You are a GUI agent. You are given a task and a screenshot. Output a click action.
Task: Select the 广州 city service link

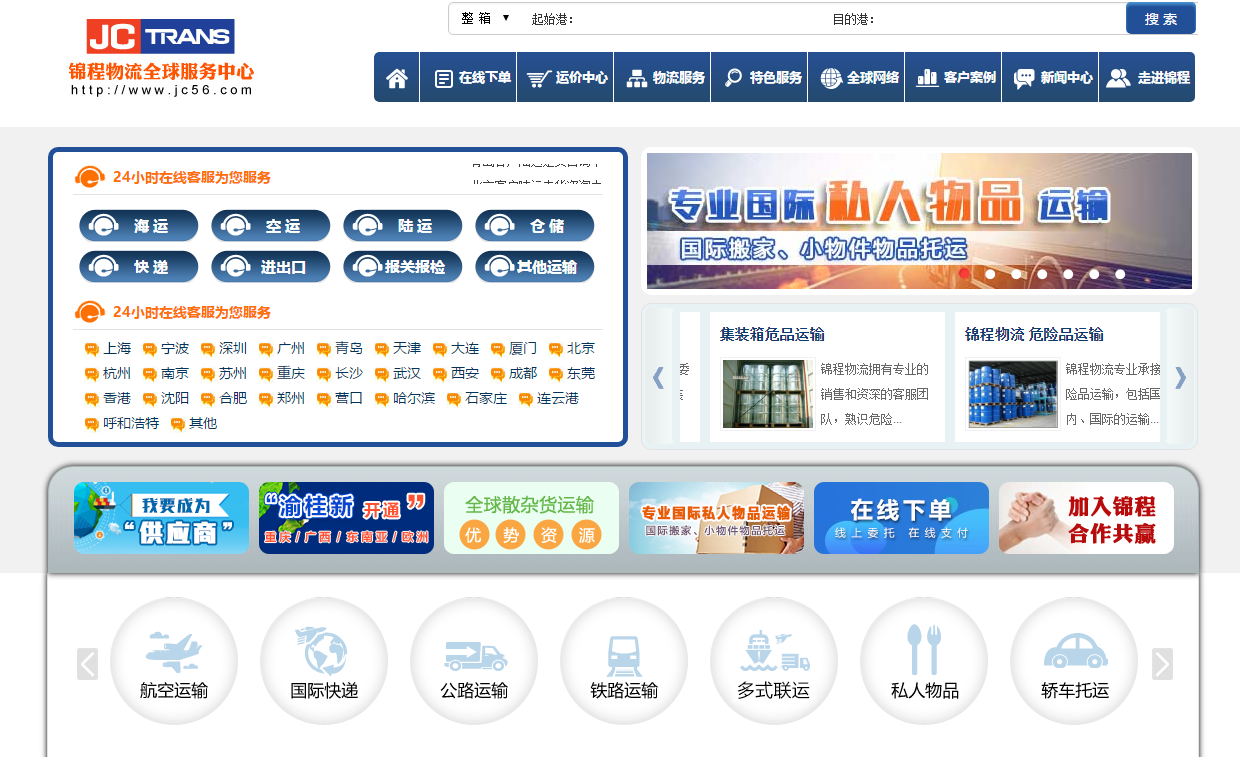click(x=283, y=349)
